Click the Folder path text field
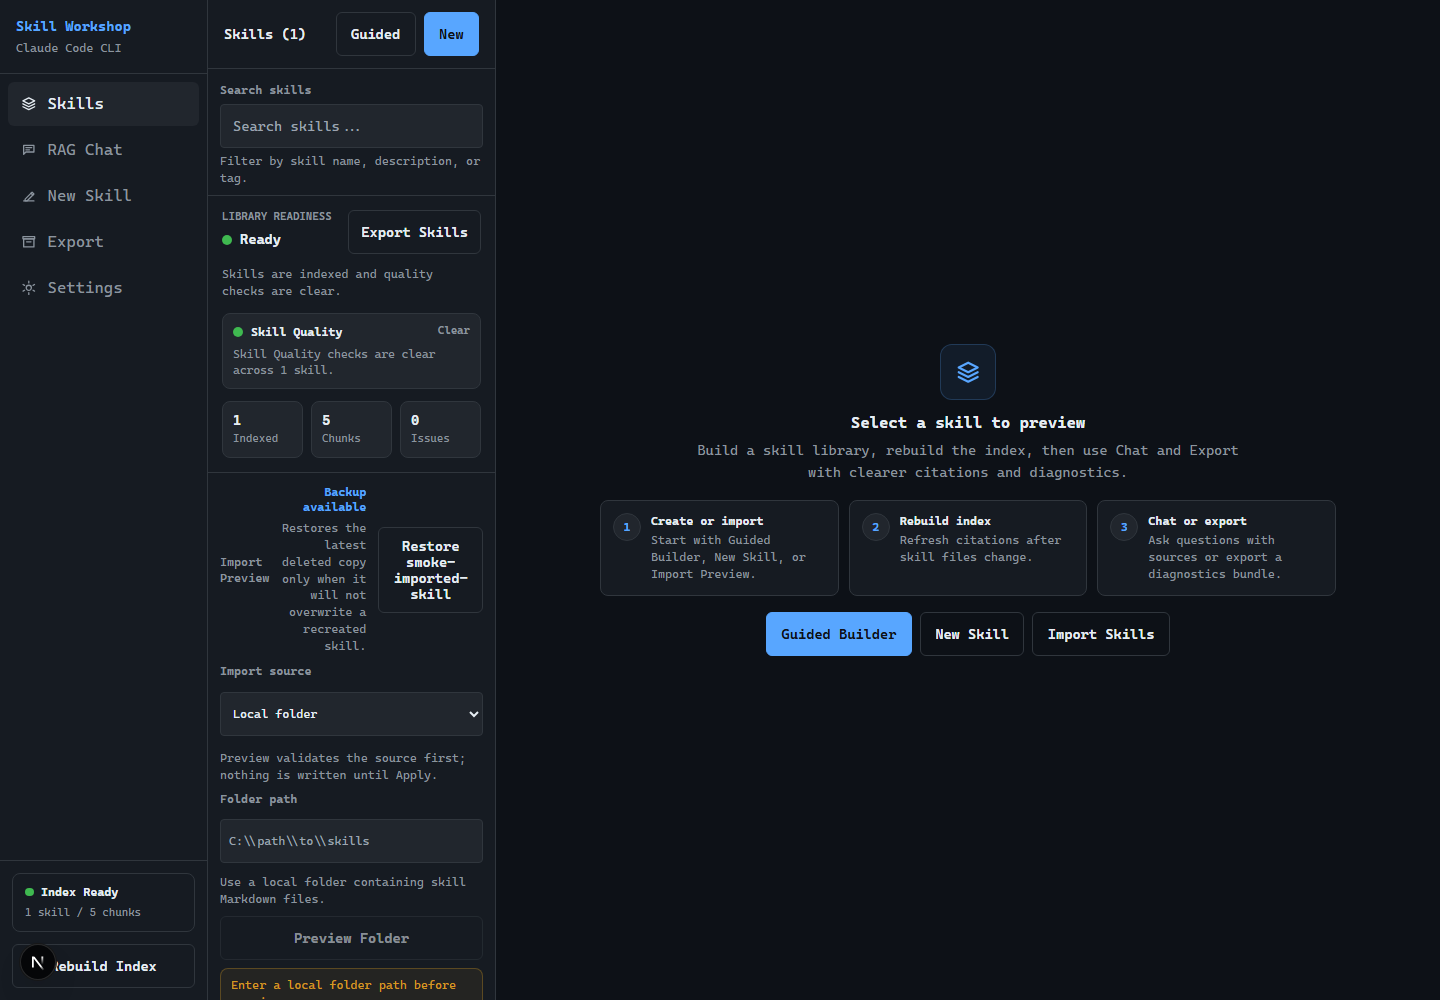The width and height of the screenshot is (1440, 1000). point(351,841)
